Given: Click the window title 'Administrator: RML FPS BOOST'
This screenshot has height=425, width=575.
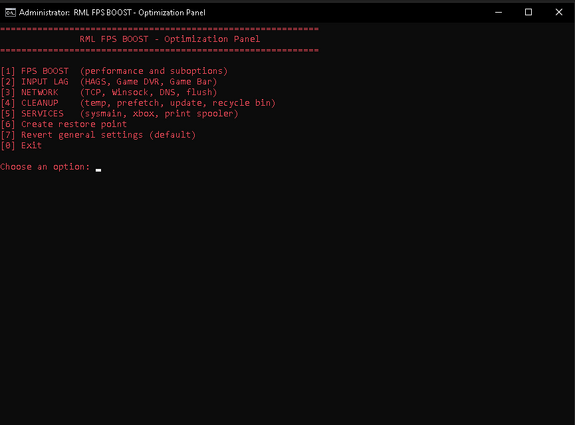Looking at the screenshot, I should 112,12.
